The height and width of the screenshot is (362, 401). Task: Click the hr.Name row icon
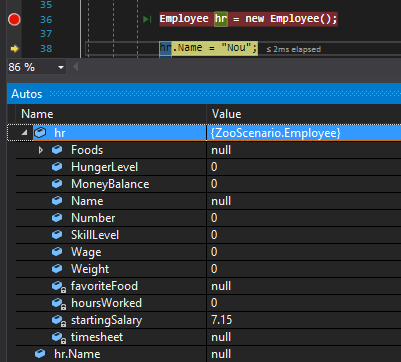tap(40, 354)
